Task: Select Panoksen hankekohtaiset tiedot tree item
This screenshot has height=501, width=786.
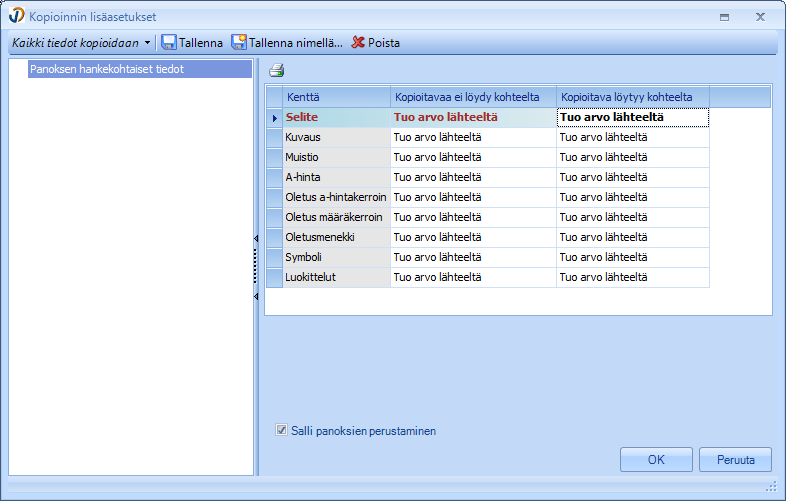Action: coord(140,69)
